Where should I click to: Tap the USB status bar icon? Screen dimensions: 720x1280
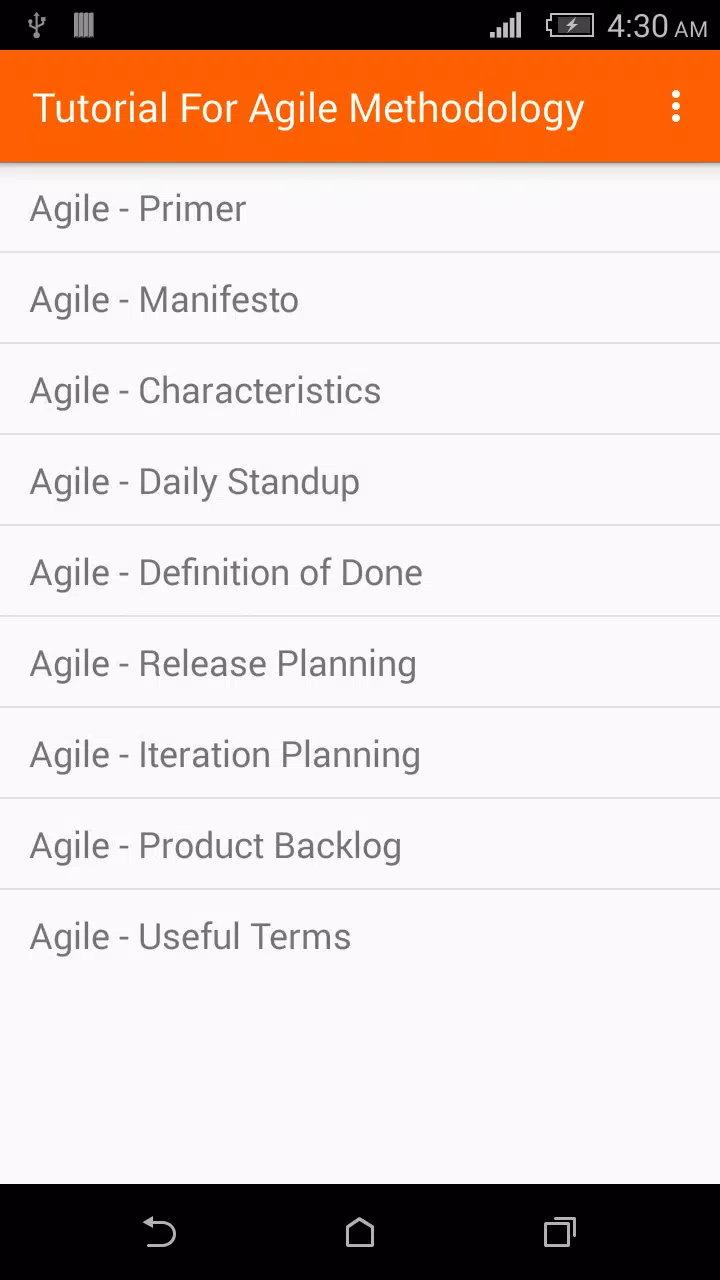click(x=37, y=25)
